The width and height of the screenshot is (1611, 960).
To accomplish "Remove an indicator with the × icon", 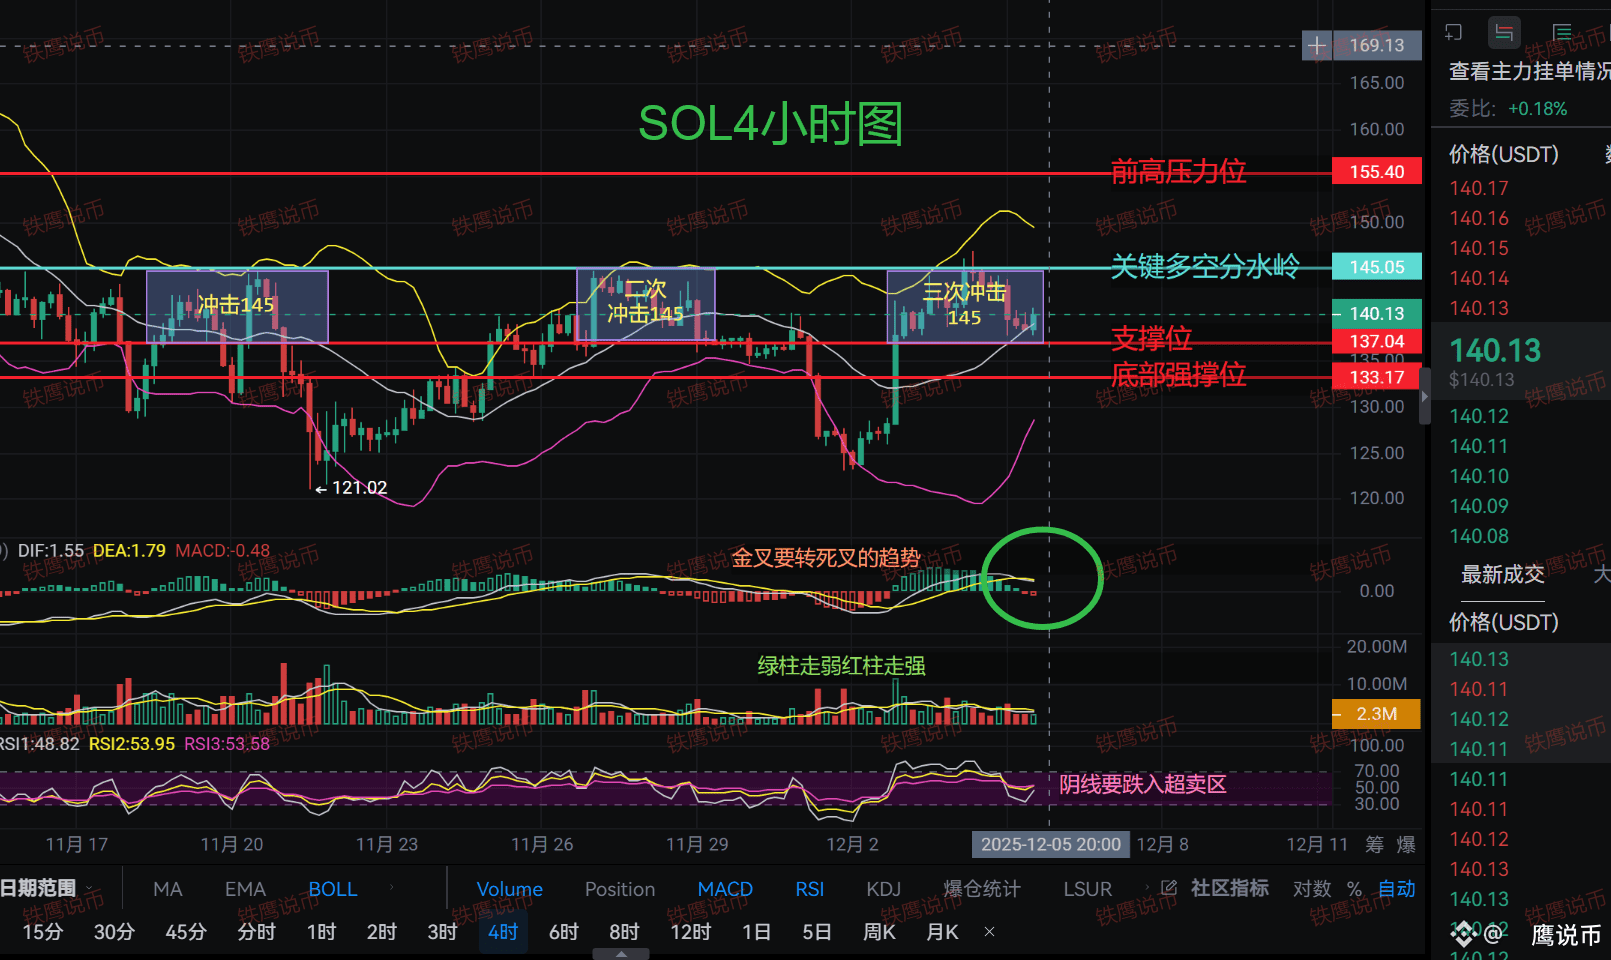I will pyautogui.click(x=989, y=931).
